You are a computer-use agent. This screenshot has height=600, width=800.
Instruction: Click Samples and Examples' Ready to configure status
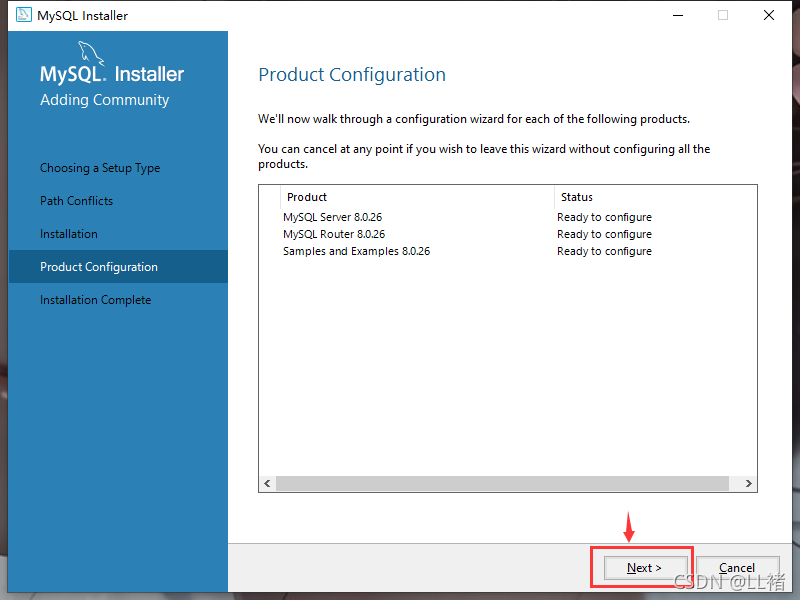[x=605, y=251]
